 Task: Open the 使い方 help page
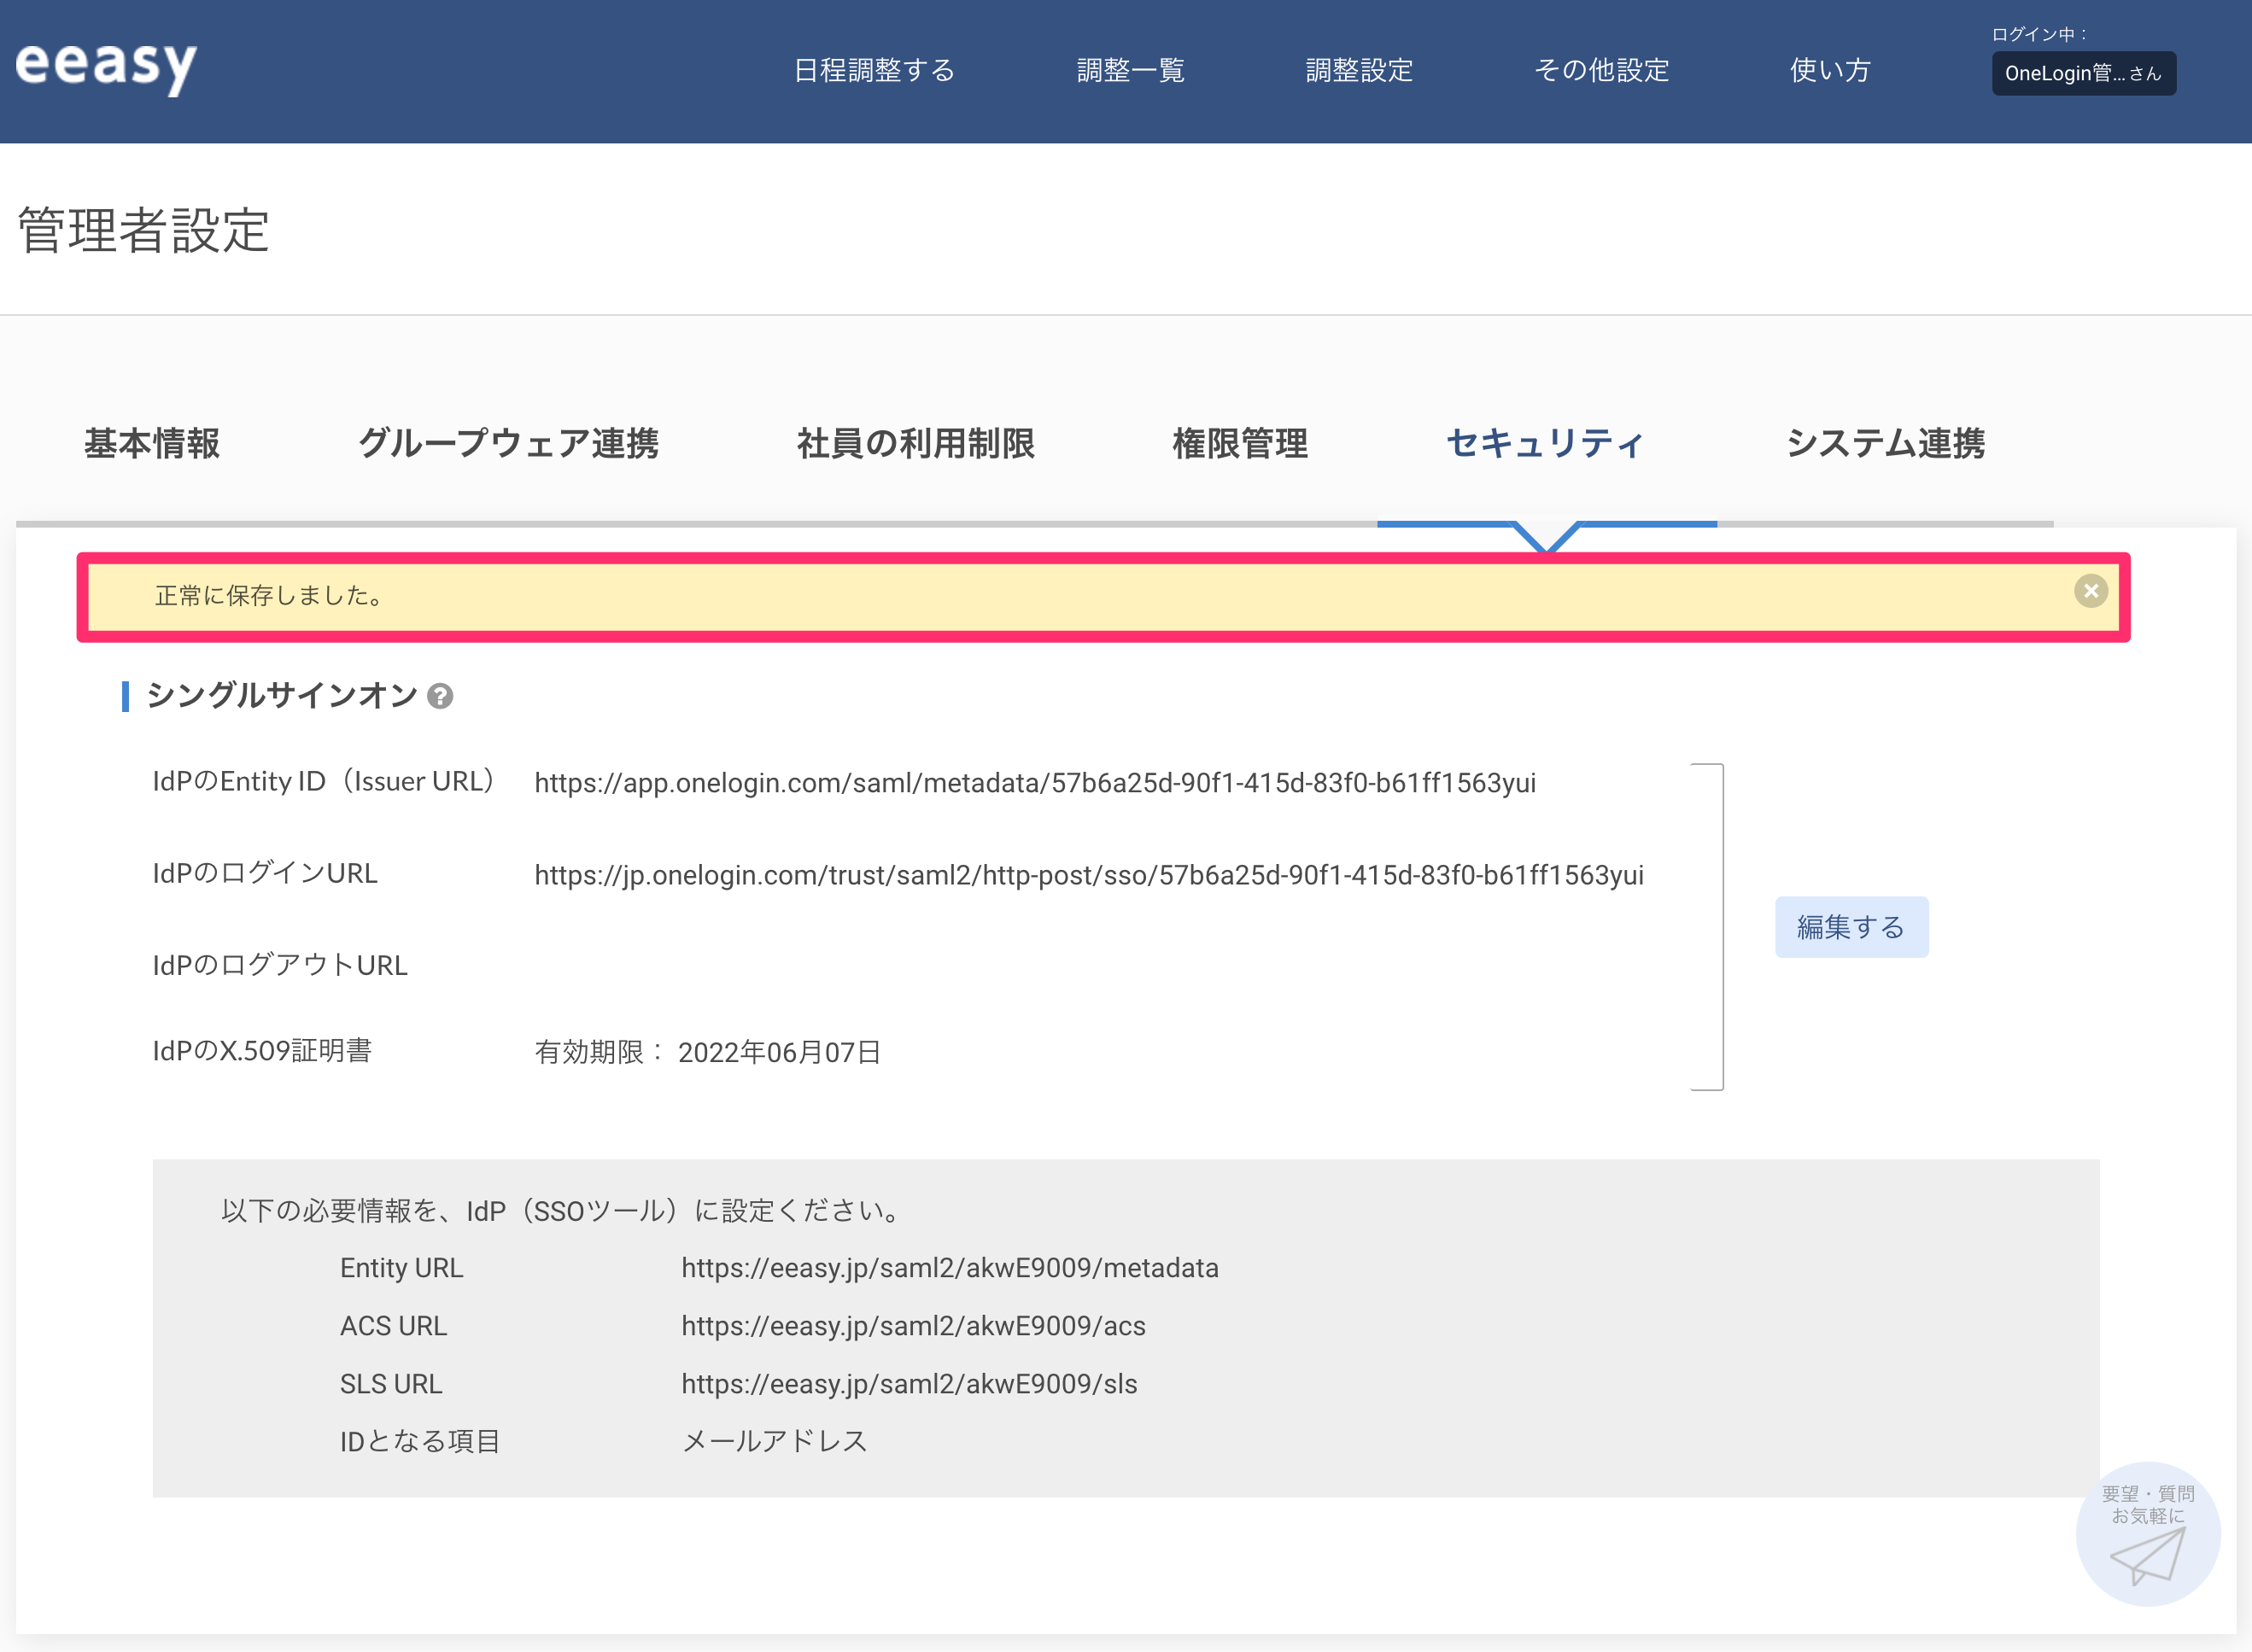pyautogui.click(x=1830, y=70)
